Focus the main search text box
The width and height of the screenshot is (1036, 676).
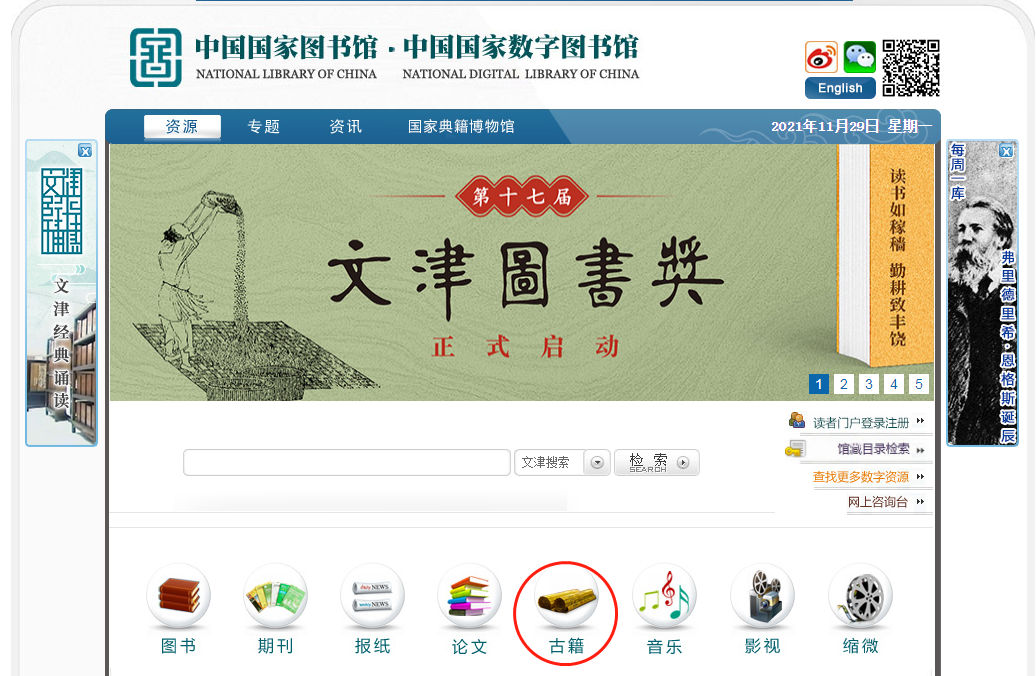click(x=347, y=463)
